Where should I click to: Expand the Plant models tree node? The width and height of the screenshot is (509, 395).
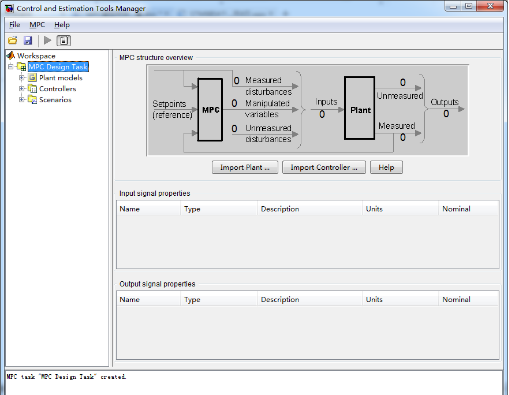(22, 78)
